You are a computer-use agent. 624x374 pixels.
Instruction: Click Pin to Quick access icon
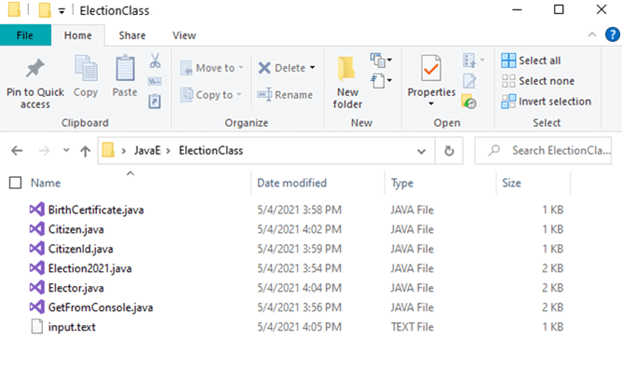tap(35, 68)
